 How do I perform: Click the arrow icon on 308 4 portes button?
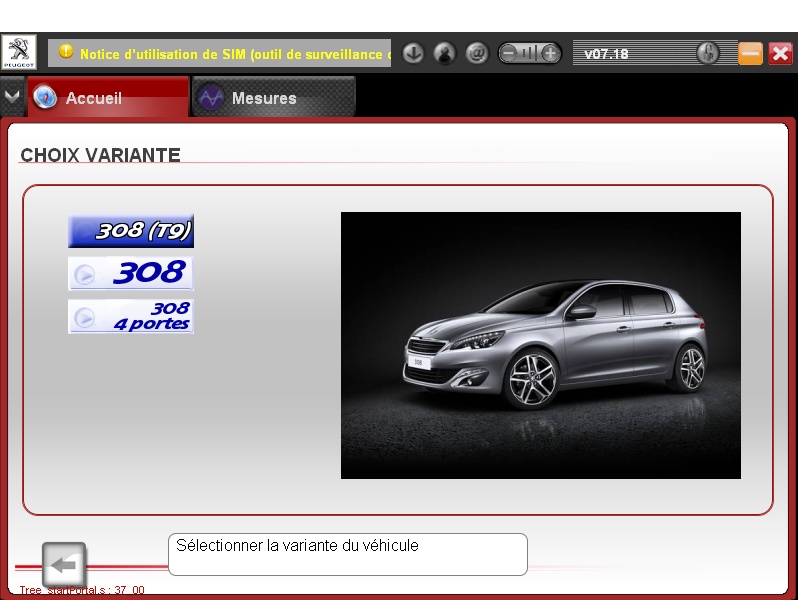(x=85, y=318)
